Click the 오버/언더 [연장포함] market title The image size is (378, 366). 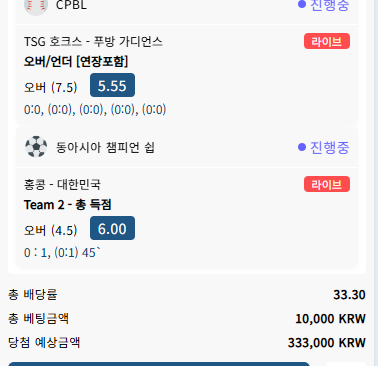76,61
